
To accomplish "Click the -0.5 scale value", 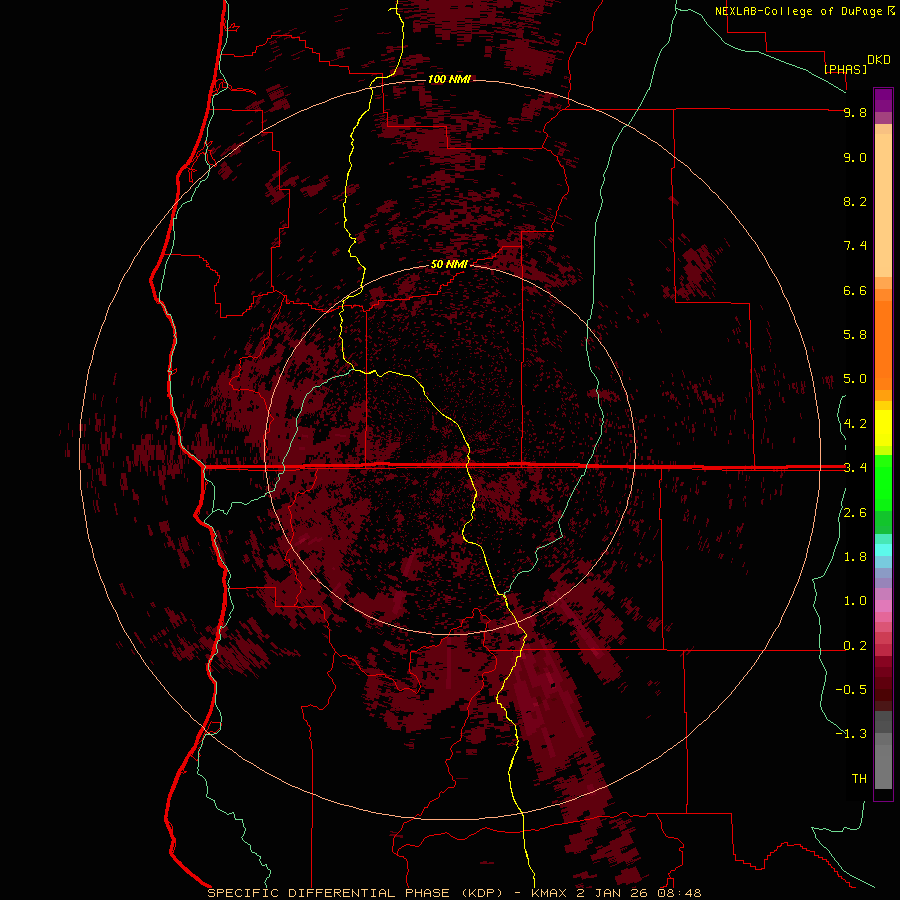I will pyautogui.click(x=851, y=689).
